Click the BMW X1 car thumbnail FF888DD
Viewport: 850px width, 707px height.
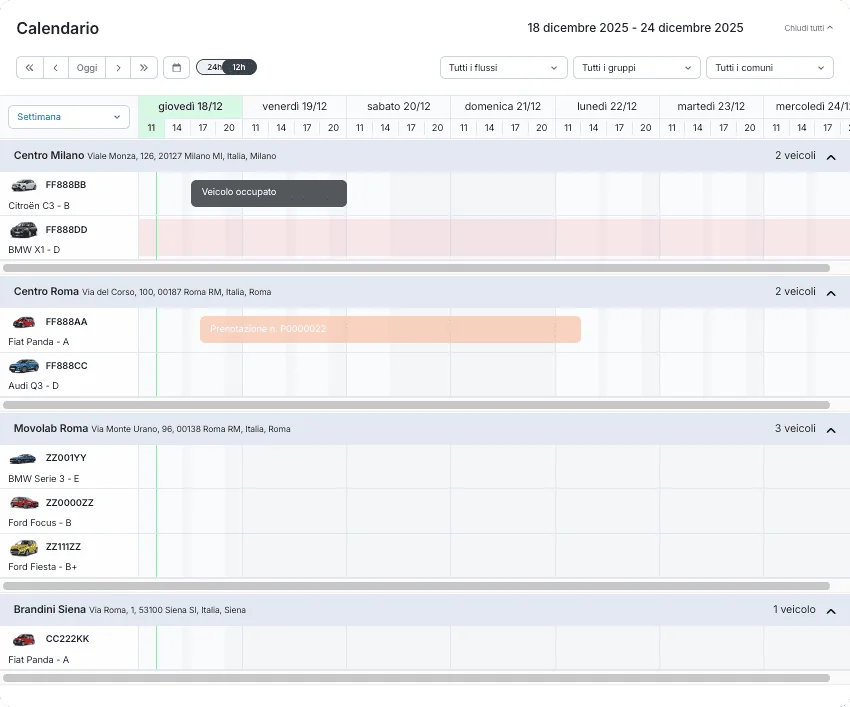click(24, 230)
